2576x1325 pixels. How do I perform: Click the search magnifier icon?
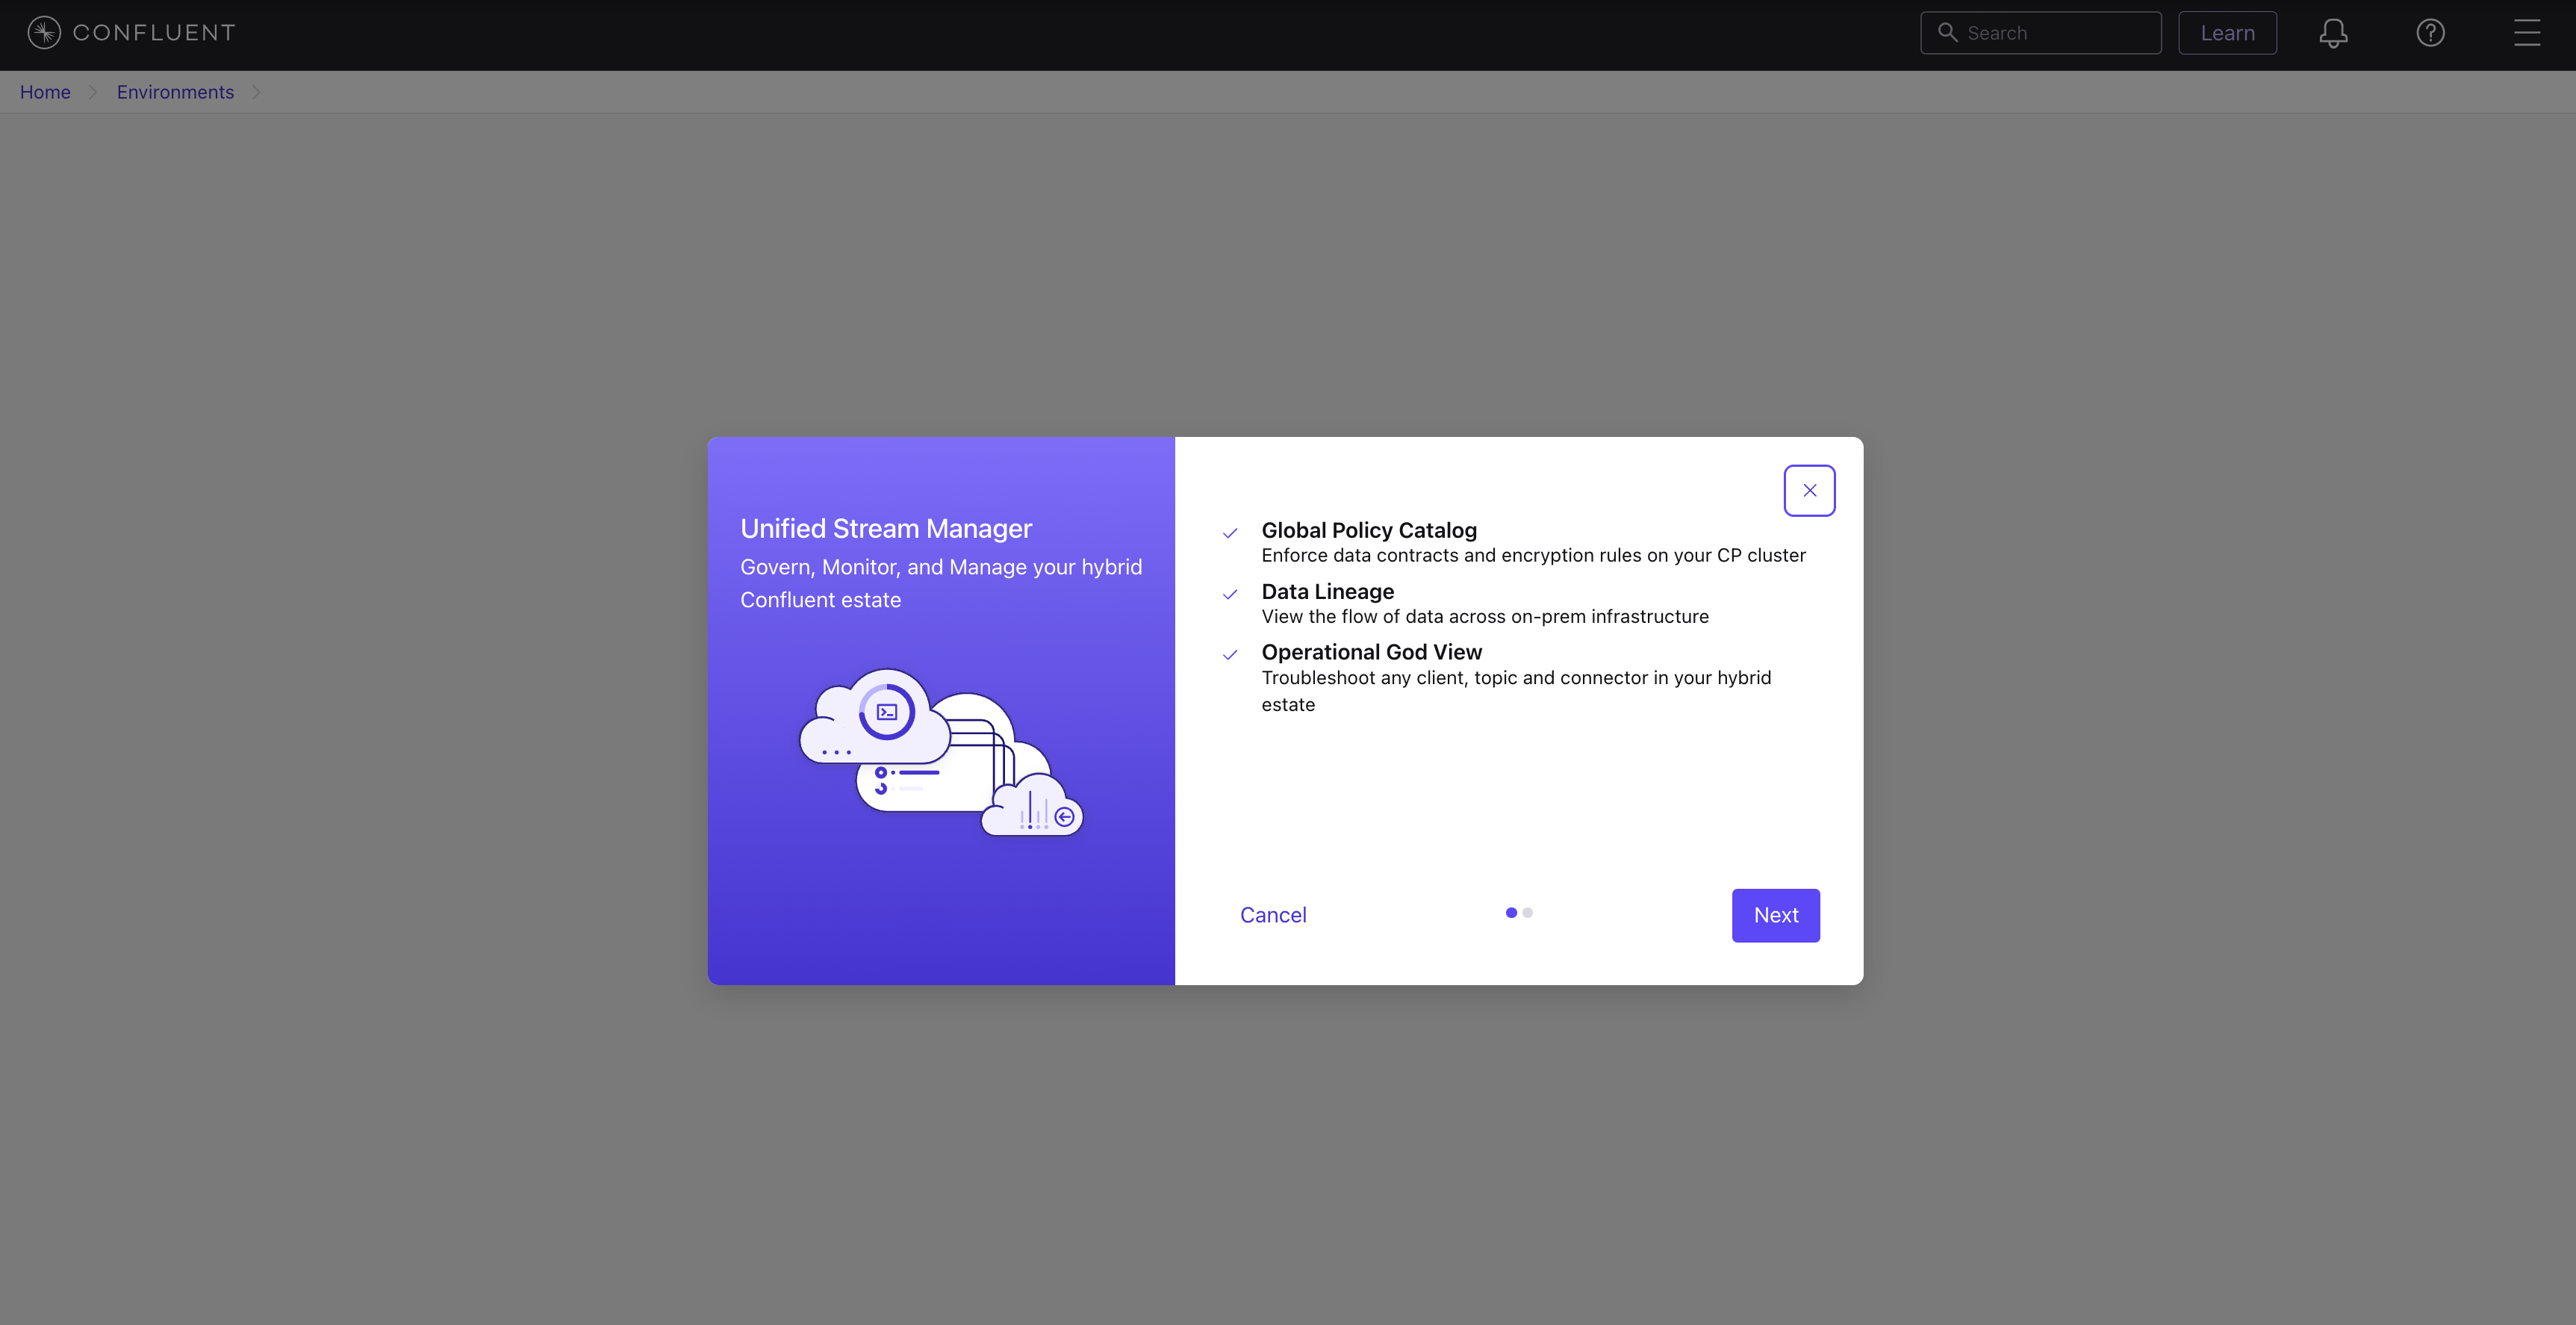coord(1947,33)
